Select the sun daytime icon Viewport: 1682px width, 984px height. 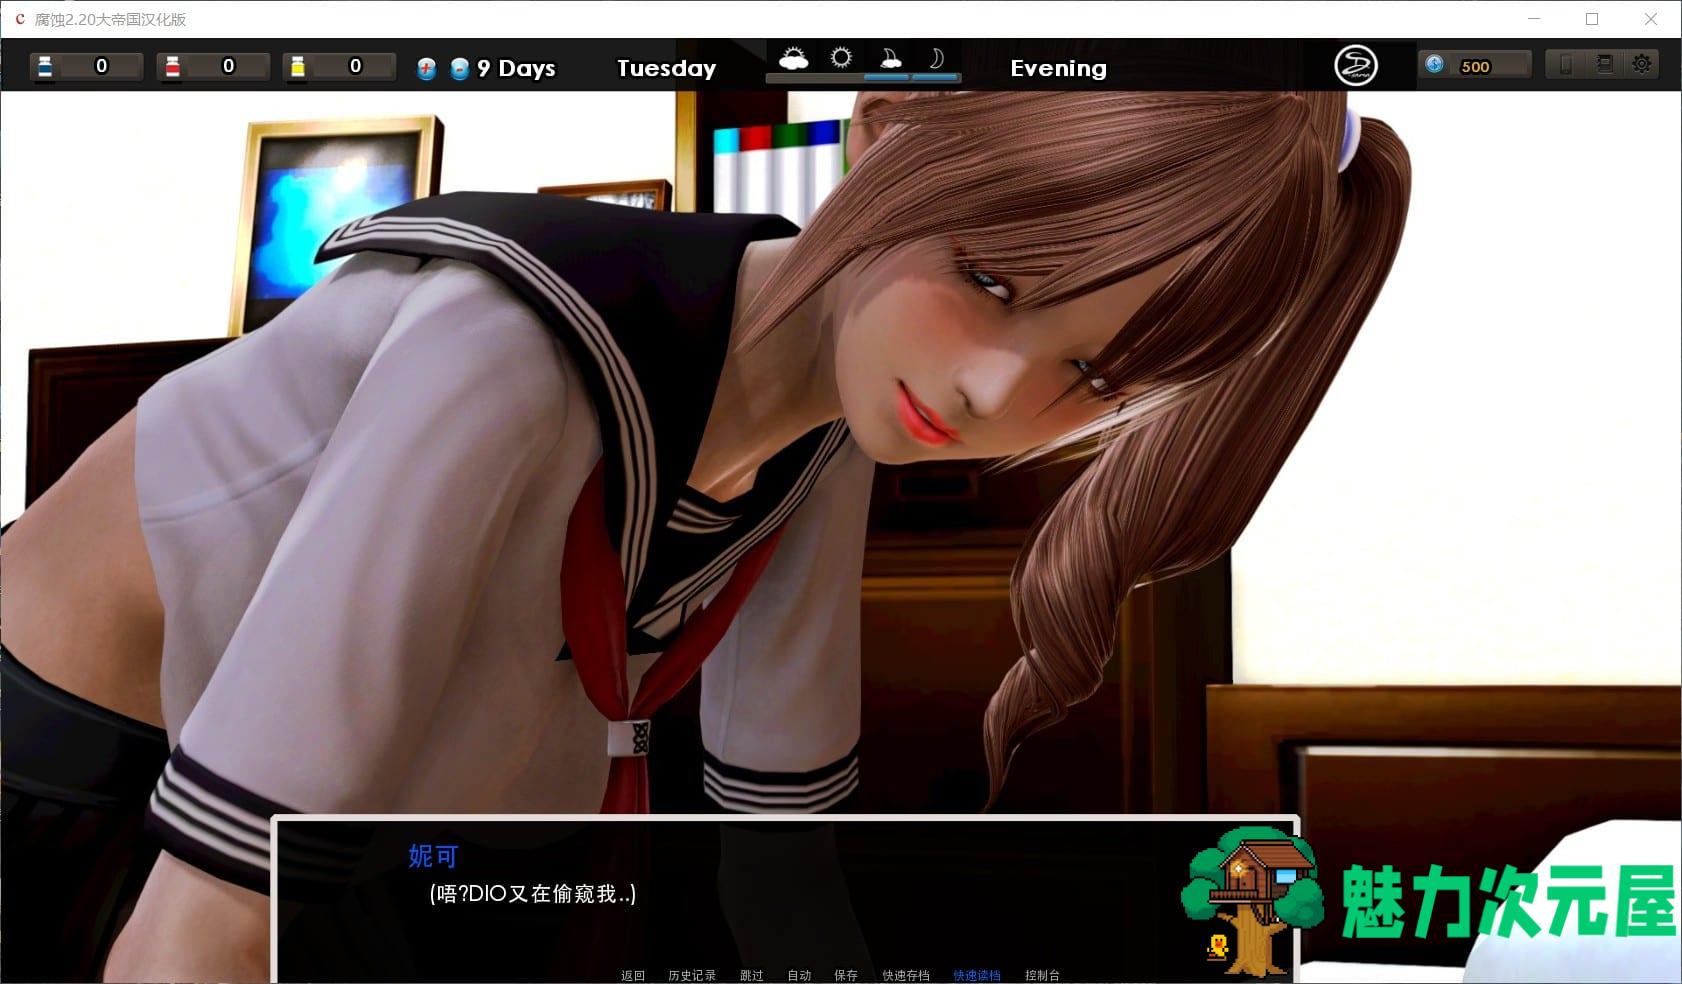coord(841,57)
